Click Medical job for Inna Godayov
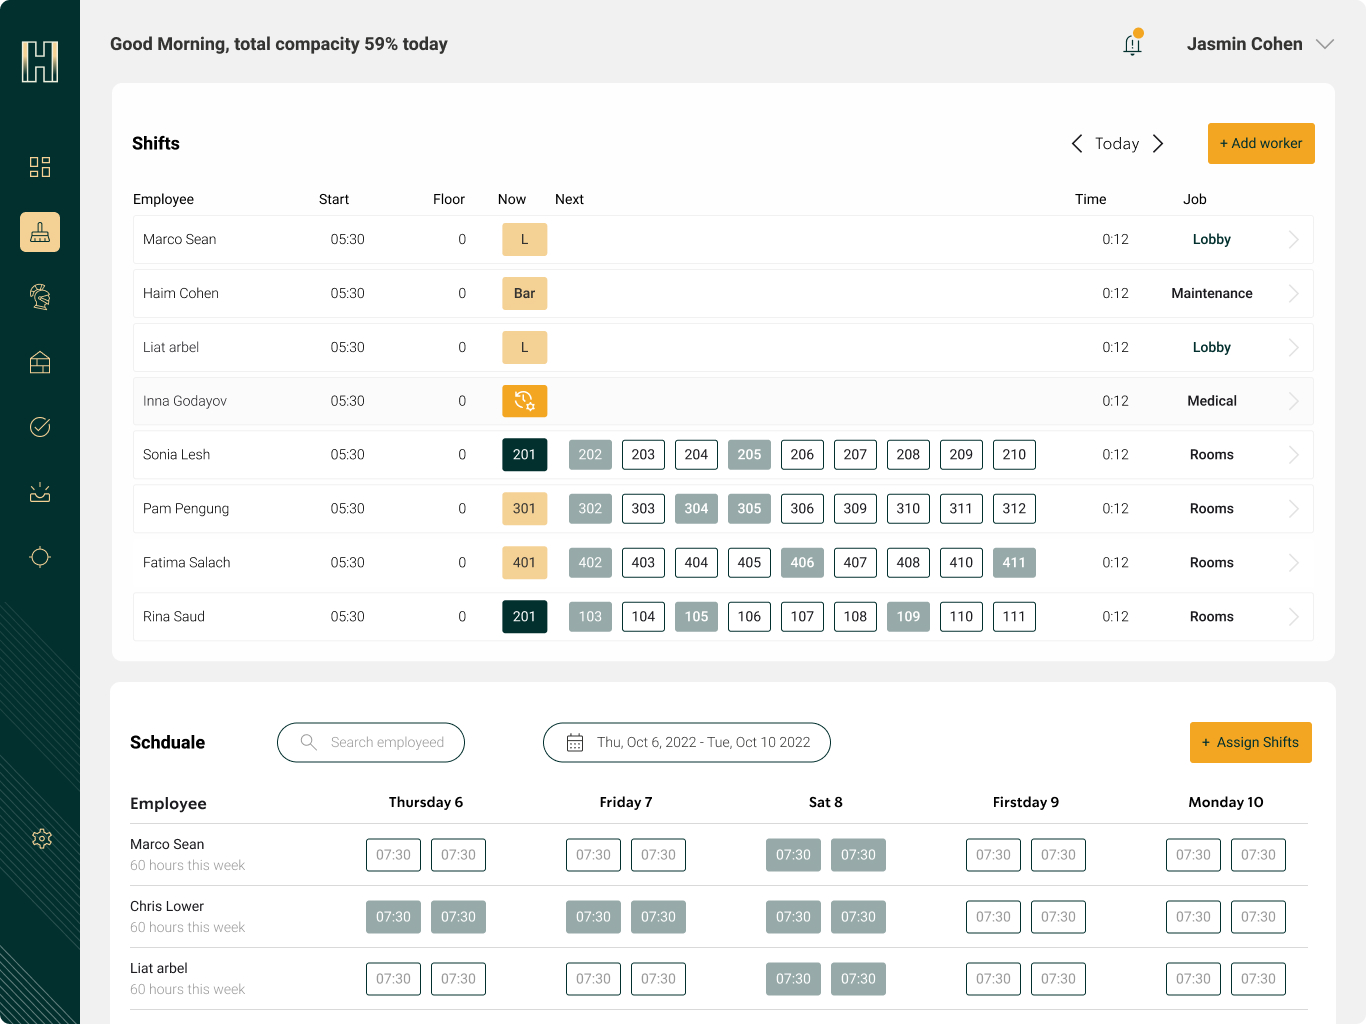The width and height of the screenshot is (1366, 1024). pyautogui.click(x=1212, y=401)
